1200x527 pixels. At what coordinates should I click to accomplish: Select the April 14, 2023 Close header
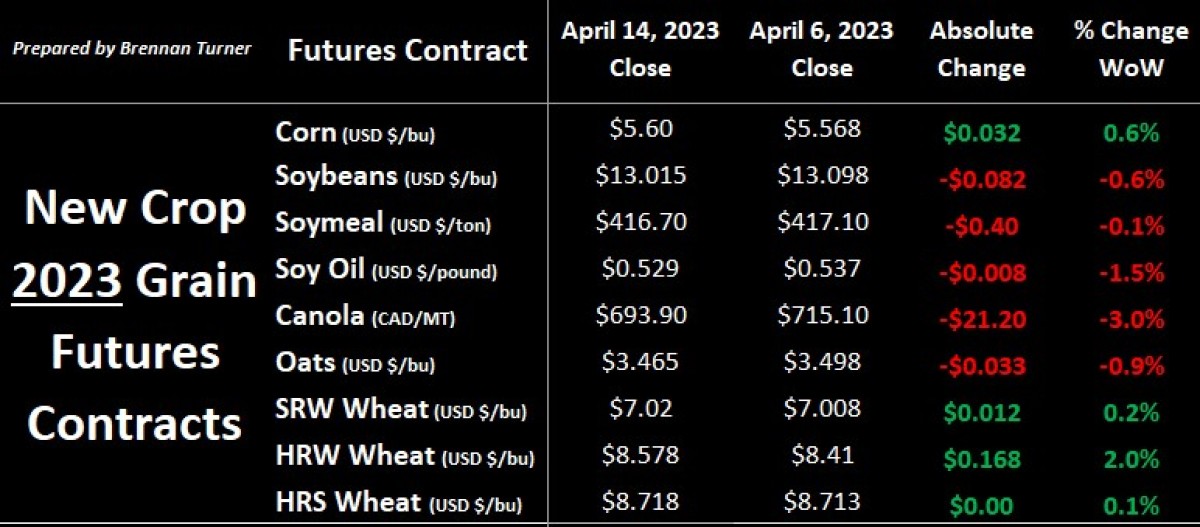(640, 49)
